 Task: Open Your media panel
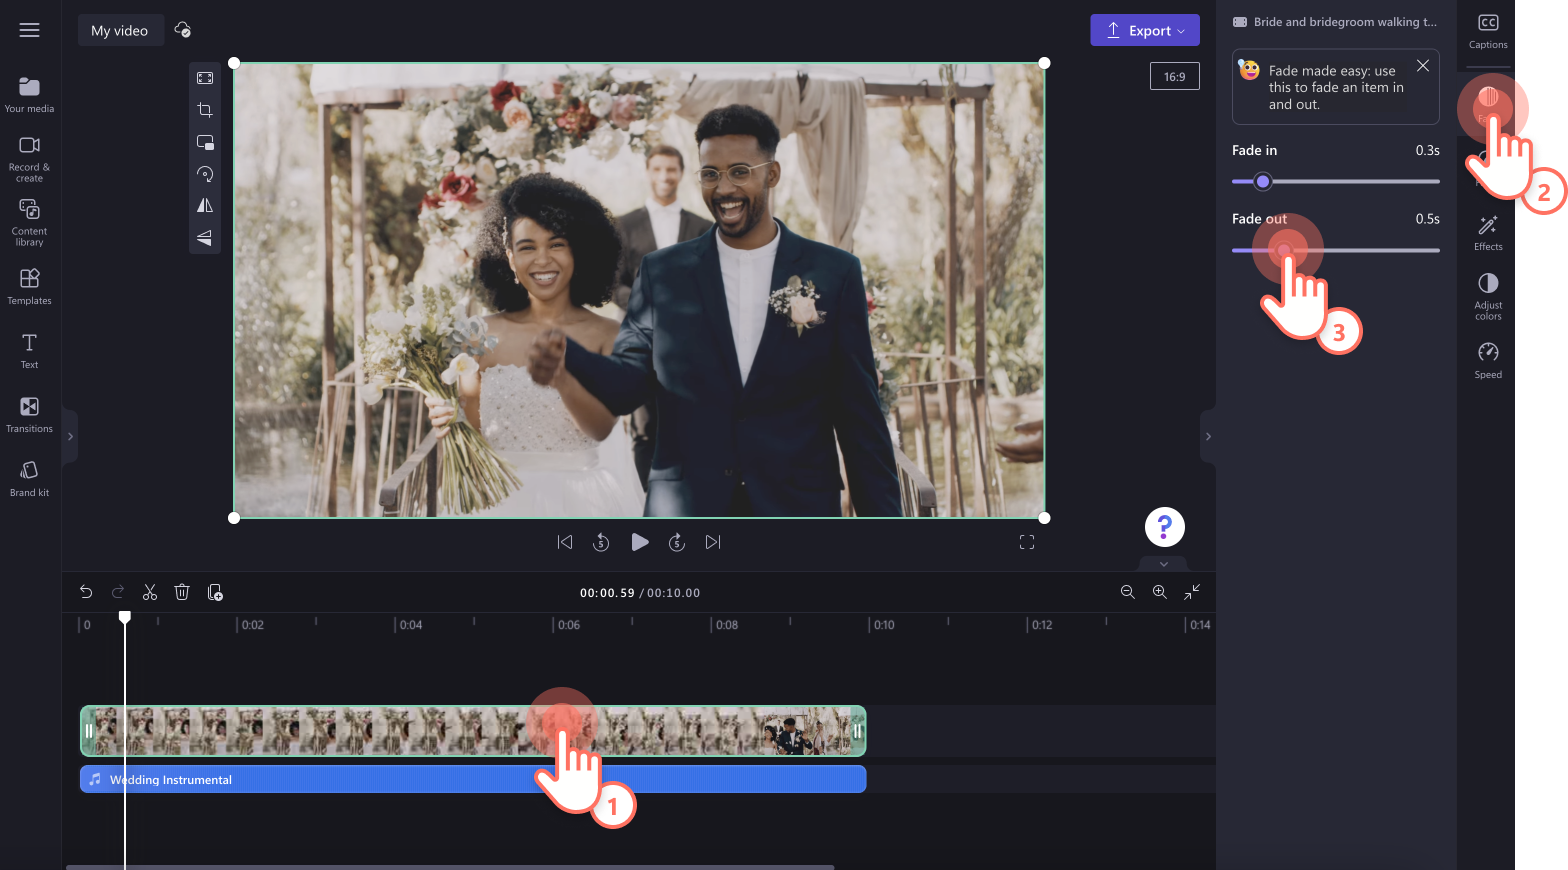[30, 95]
